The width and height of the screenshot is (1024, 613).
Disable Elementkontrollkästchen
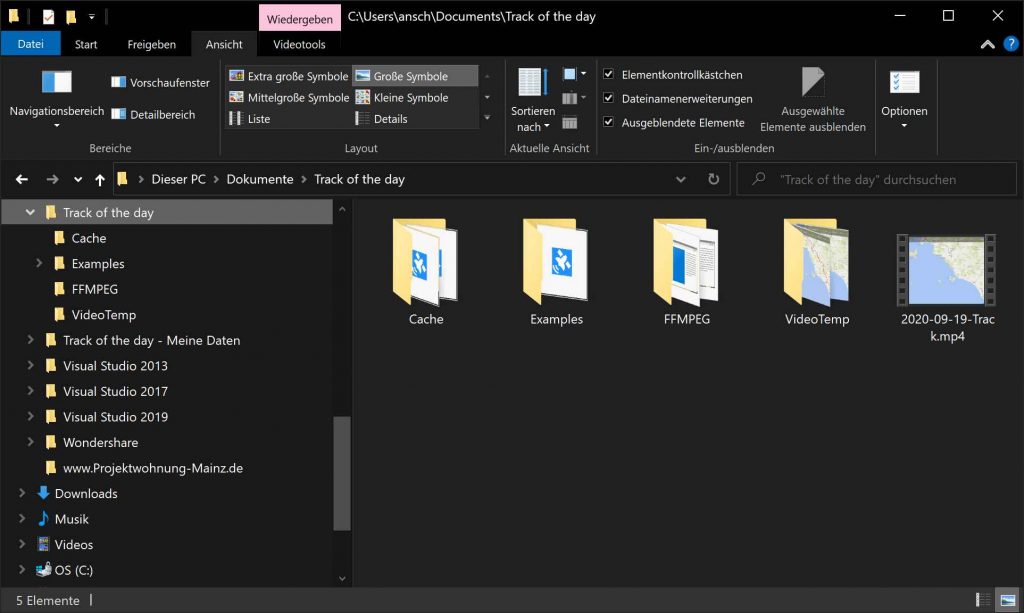[609, 74]
